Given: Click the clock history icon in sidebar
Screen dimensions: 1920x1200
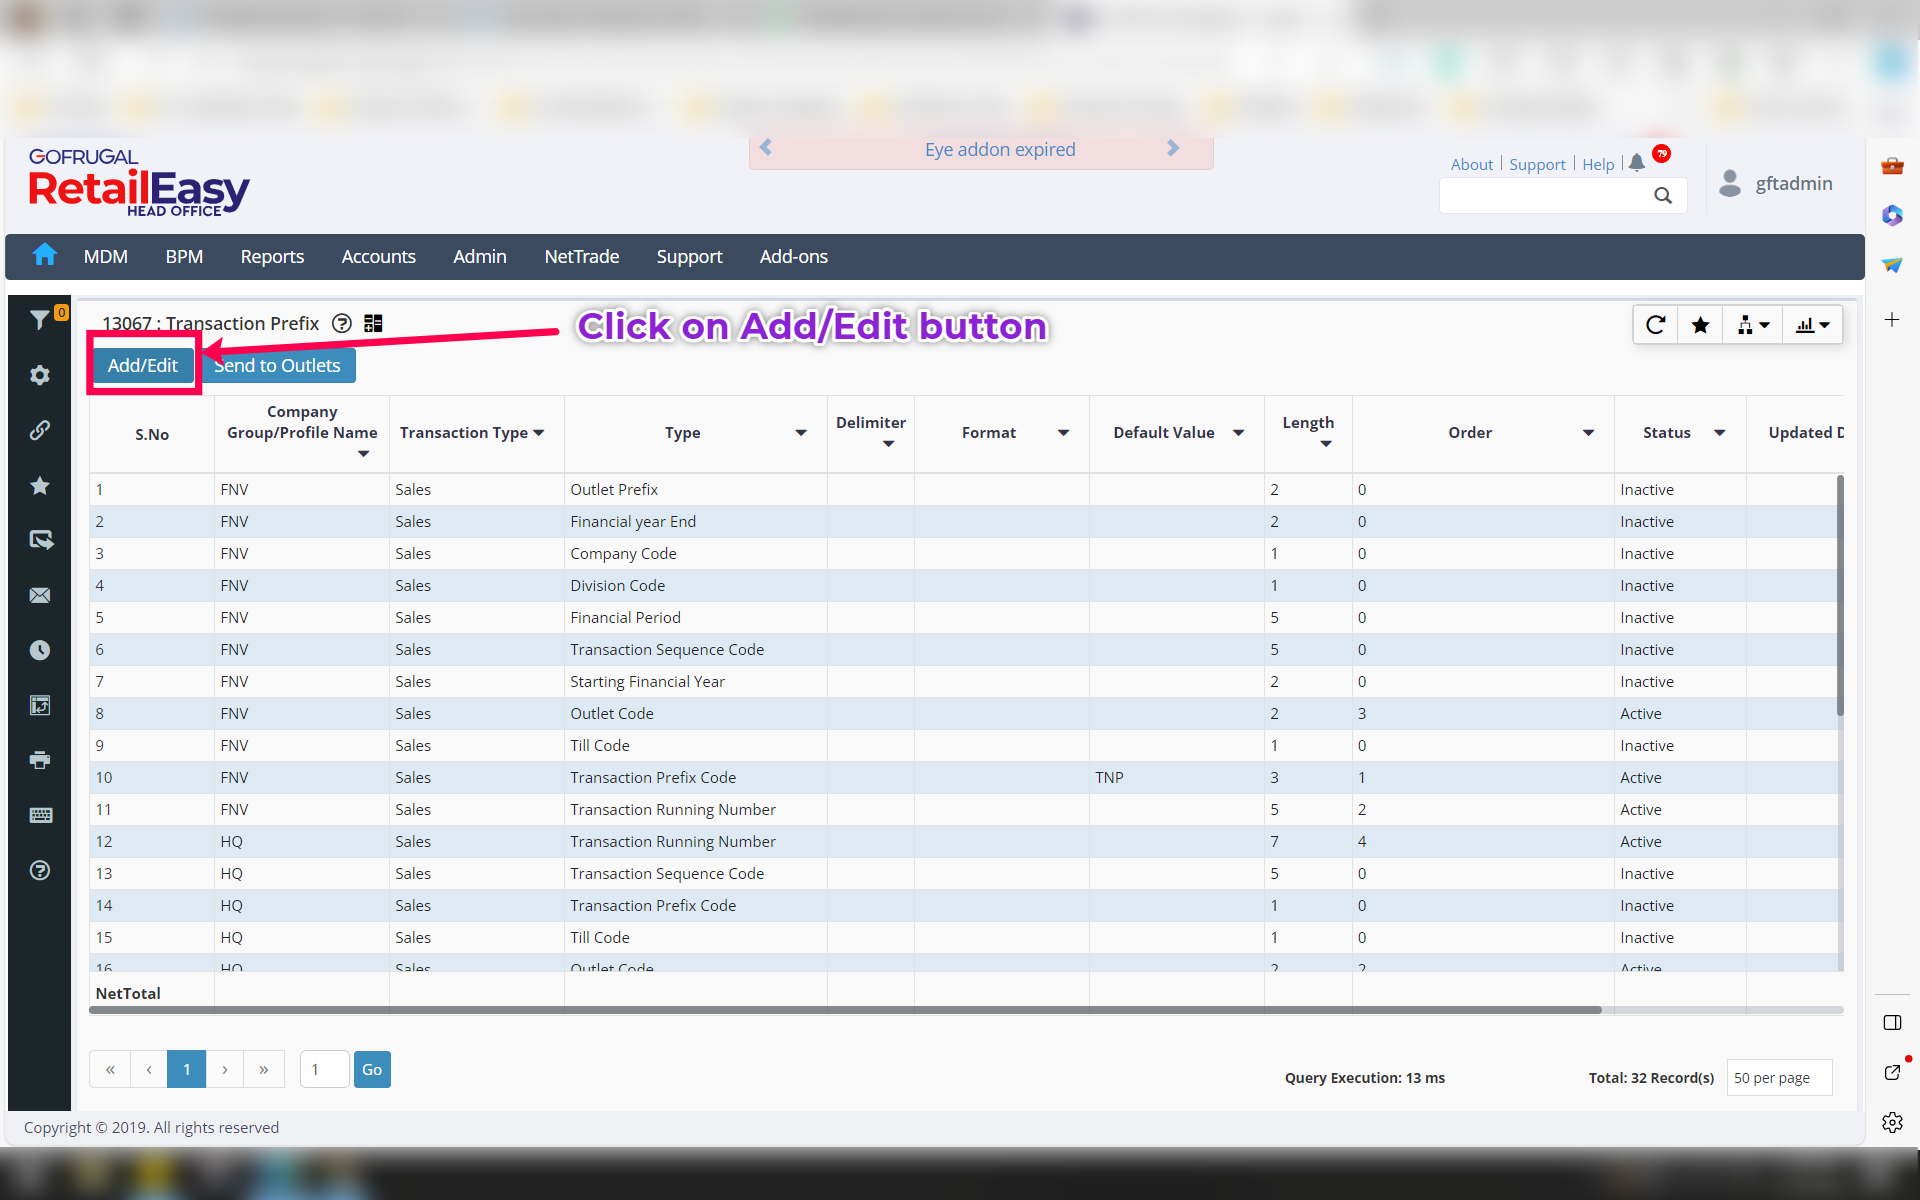Looking at the screenshot, I should pyautogui.click(x=39, y=650).
